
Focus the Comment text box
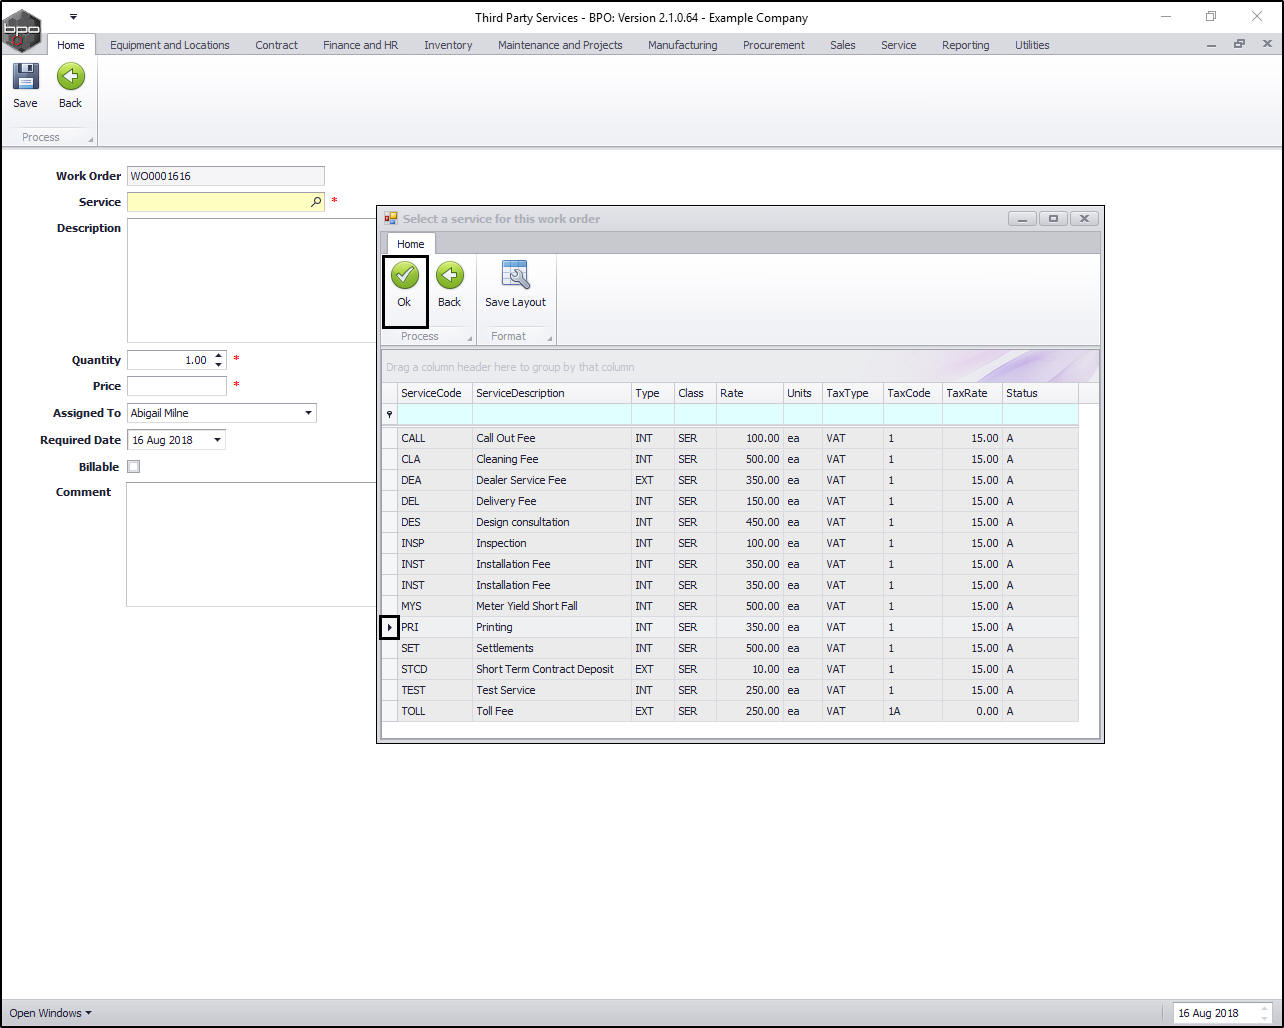coord(251,545)
